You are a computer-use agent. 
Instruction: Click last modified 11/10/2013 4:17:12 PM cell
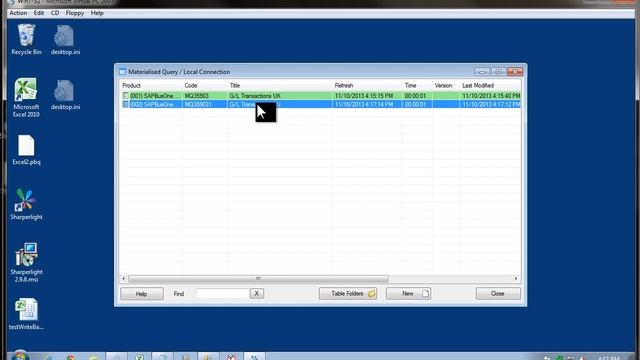pyautogui.click(x=491, y=104)
